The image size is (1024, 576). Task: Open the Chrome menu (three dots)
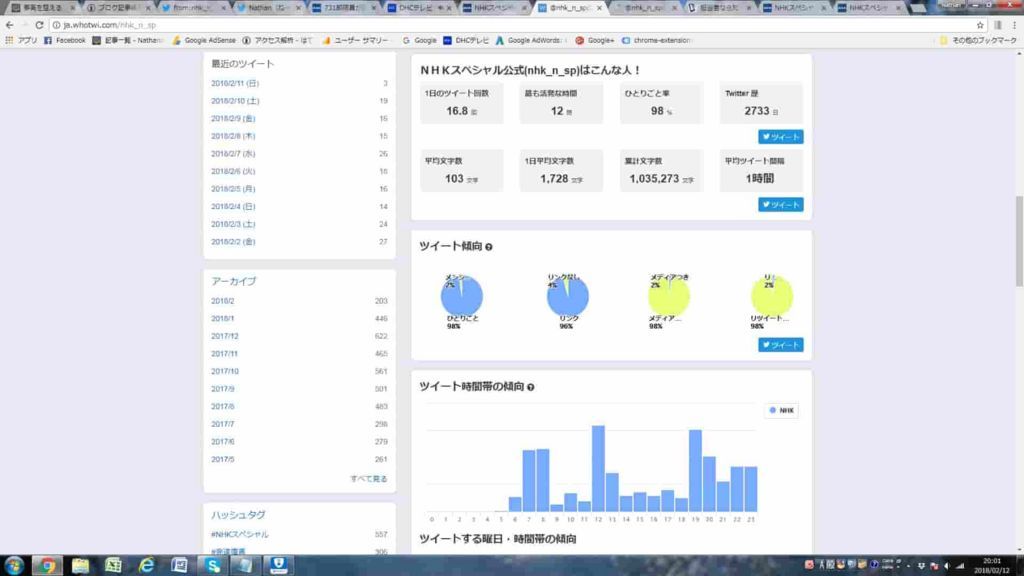point(1014,25)
